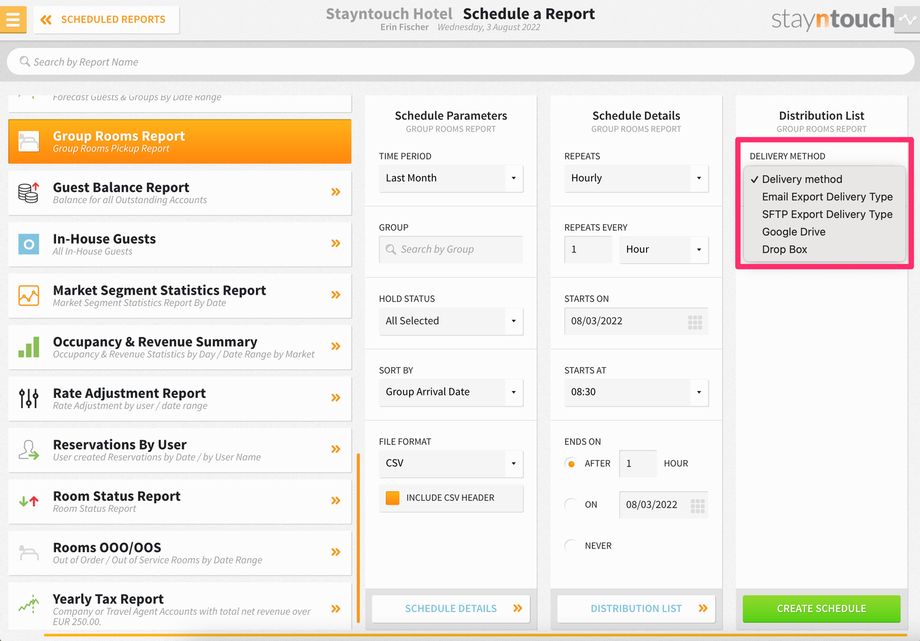
Task: Click the user icon for Reservations By User
Action: [28, 450]
